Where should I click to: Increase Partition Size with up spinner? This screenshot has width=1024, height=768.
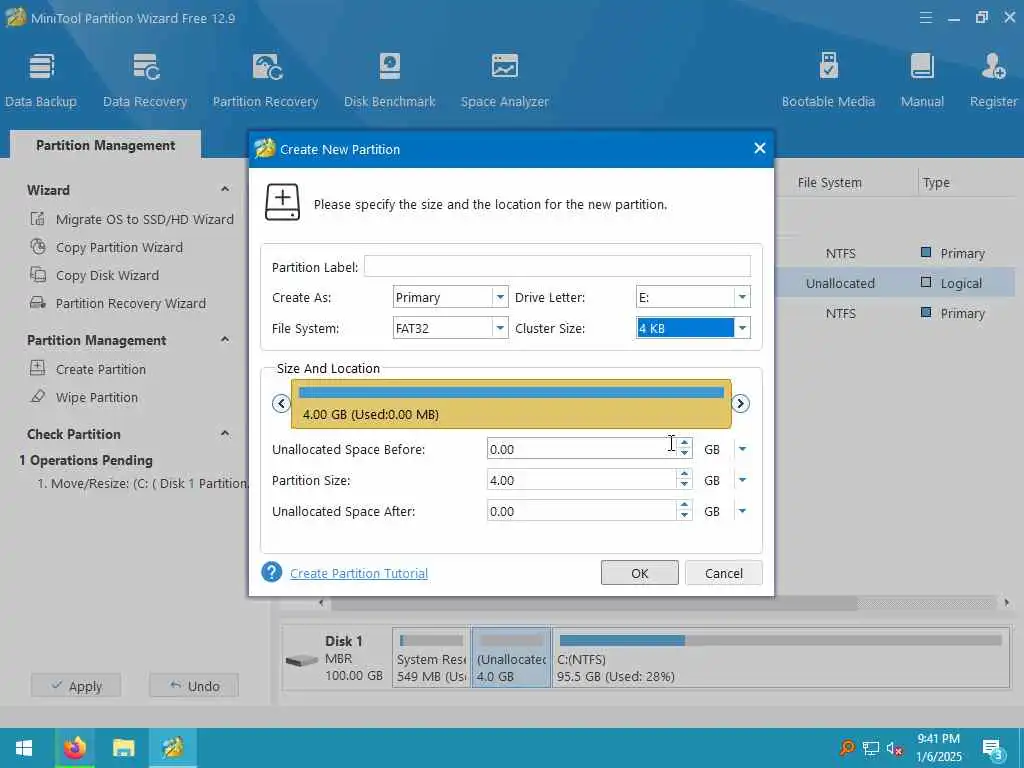684,475
